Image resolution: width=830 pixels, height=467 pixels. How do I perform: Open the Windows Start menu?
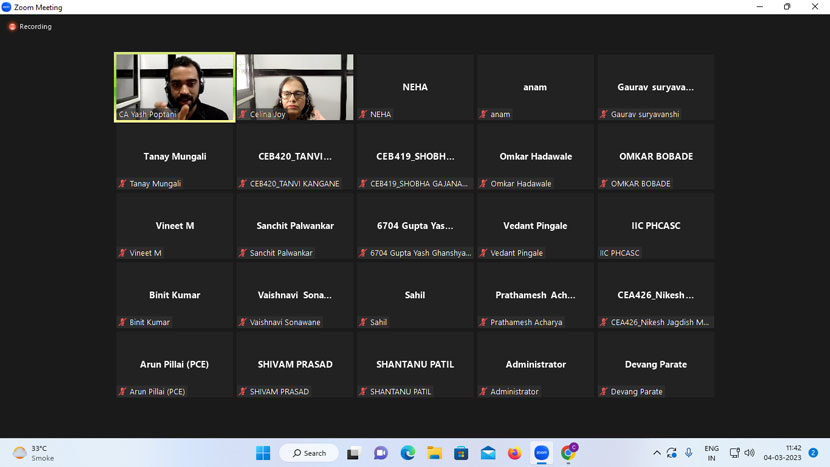(263, 453)
